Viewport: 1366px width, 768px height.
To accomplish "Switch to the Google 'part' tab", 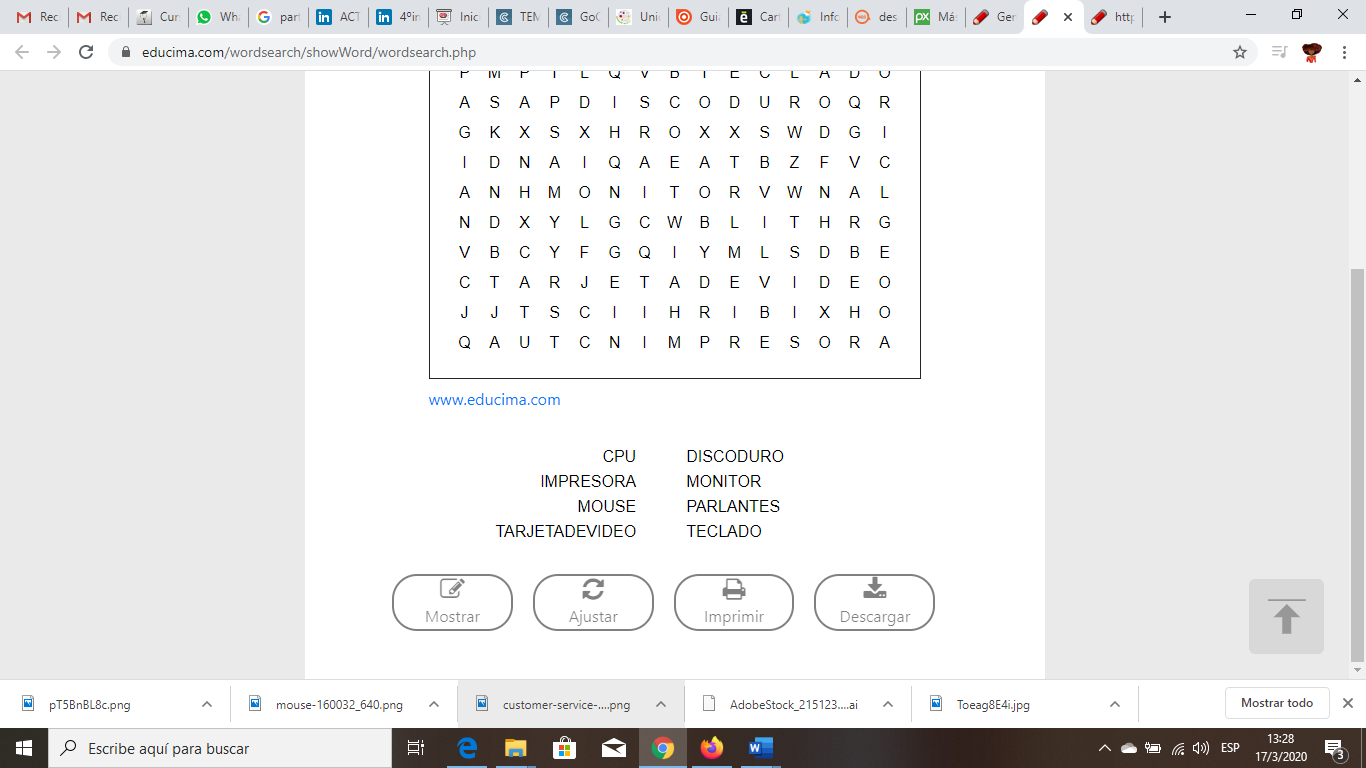I will click(x=278, y=17).
